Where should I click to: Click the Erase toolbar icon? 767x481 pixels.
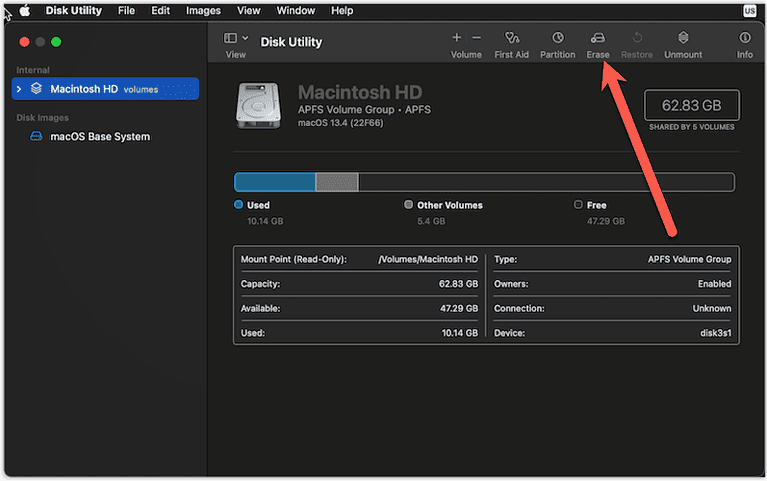click(x=598, y=38)
